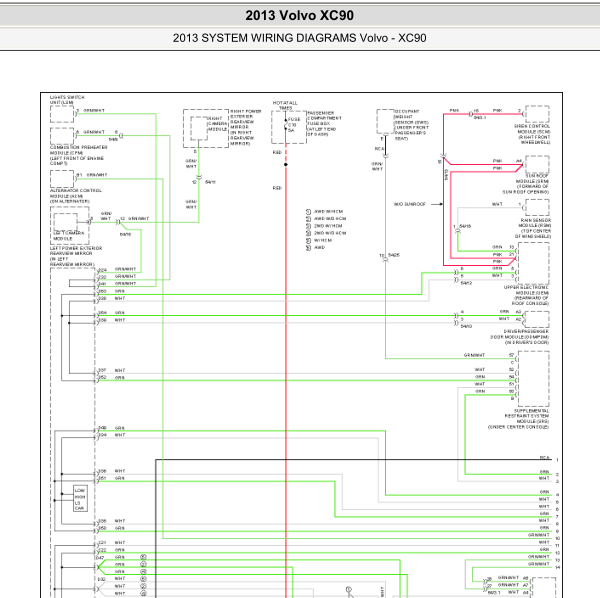Click the Occupant Weight Sensor component box
The width and height of the screenshot is (600, 598).
385,122
